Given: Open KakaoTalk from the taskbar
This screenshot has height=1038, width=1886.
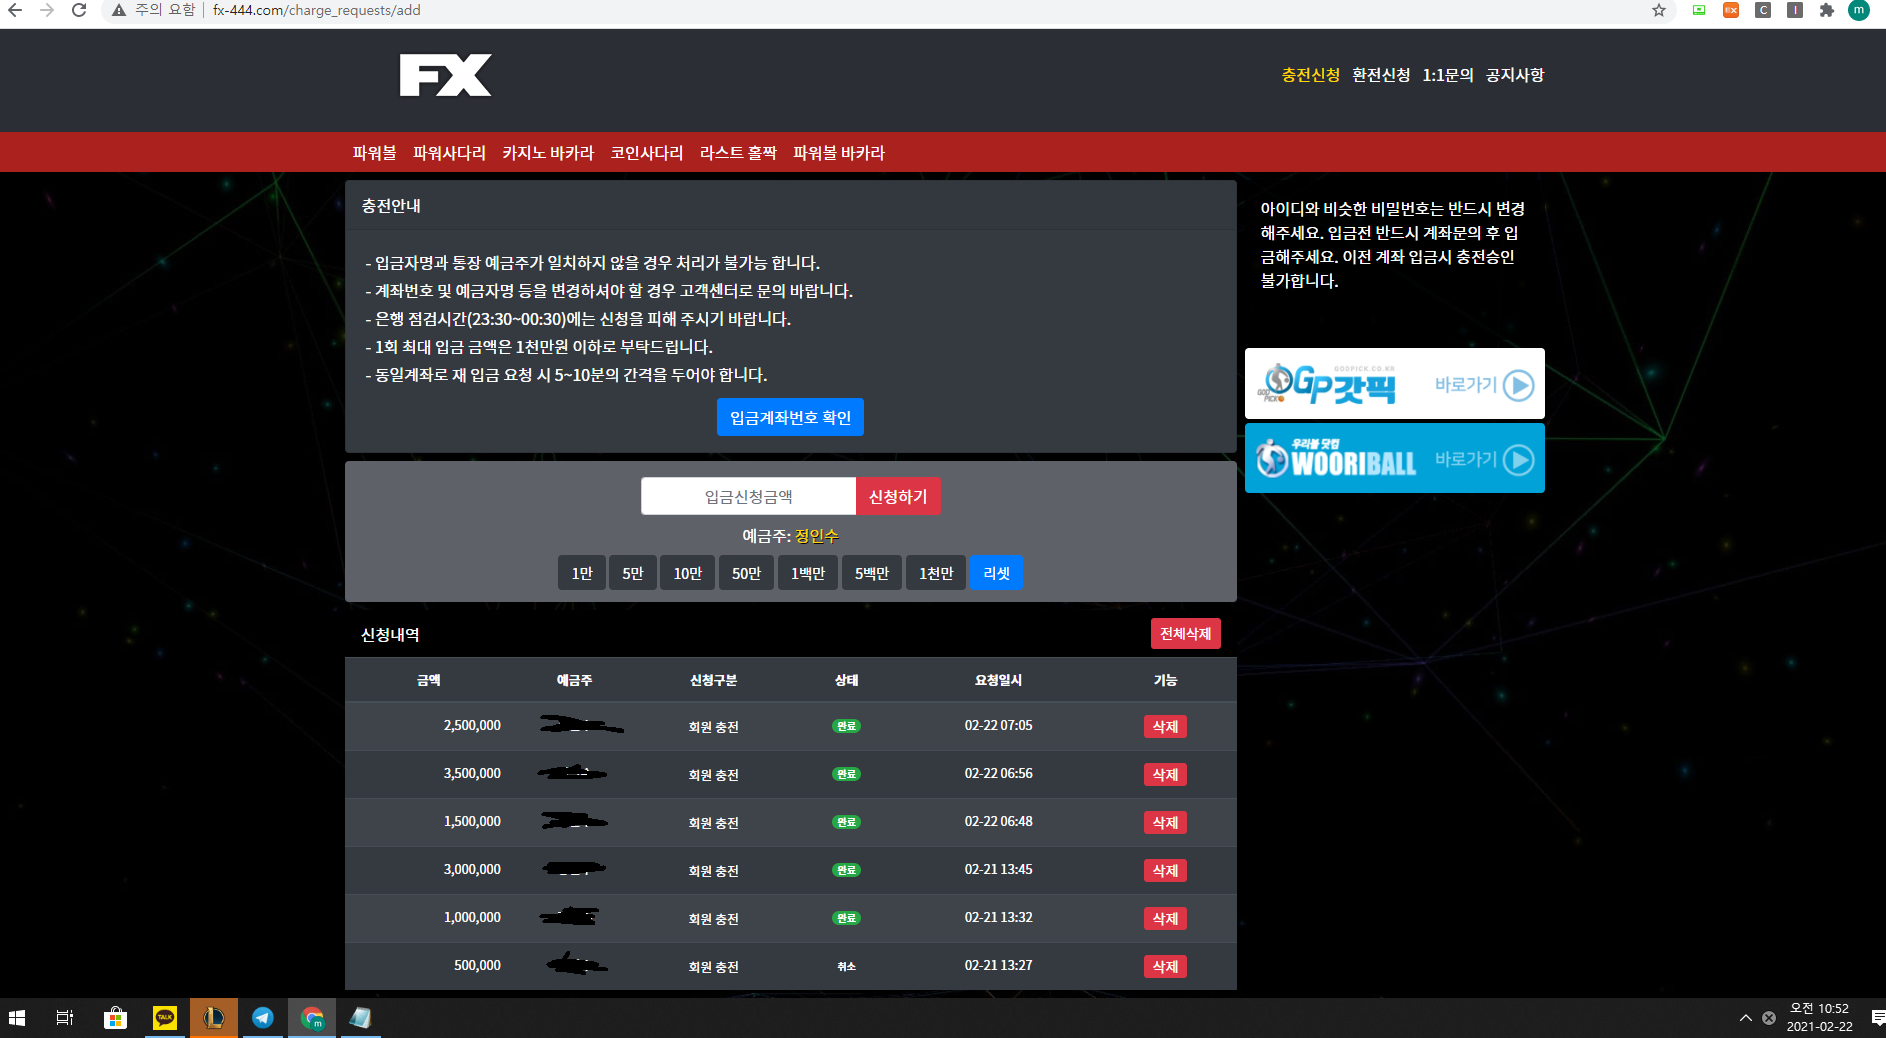Looking at the screenshot, I should pos(165,1018).
